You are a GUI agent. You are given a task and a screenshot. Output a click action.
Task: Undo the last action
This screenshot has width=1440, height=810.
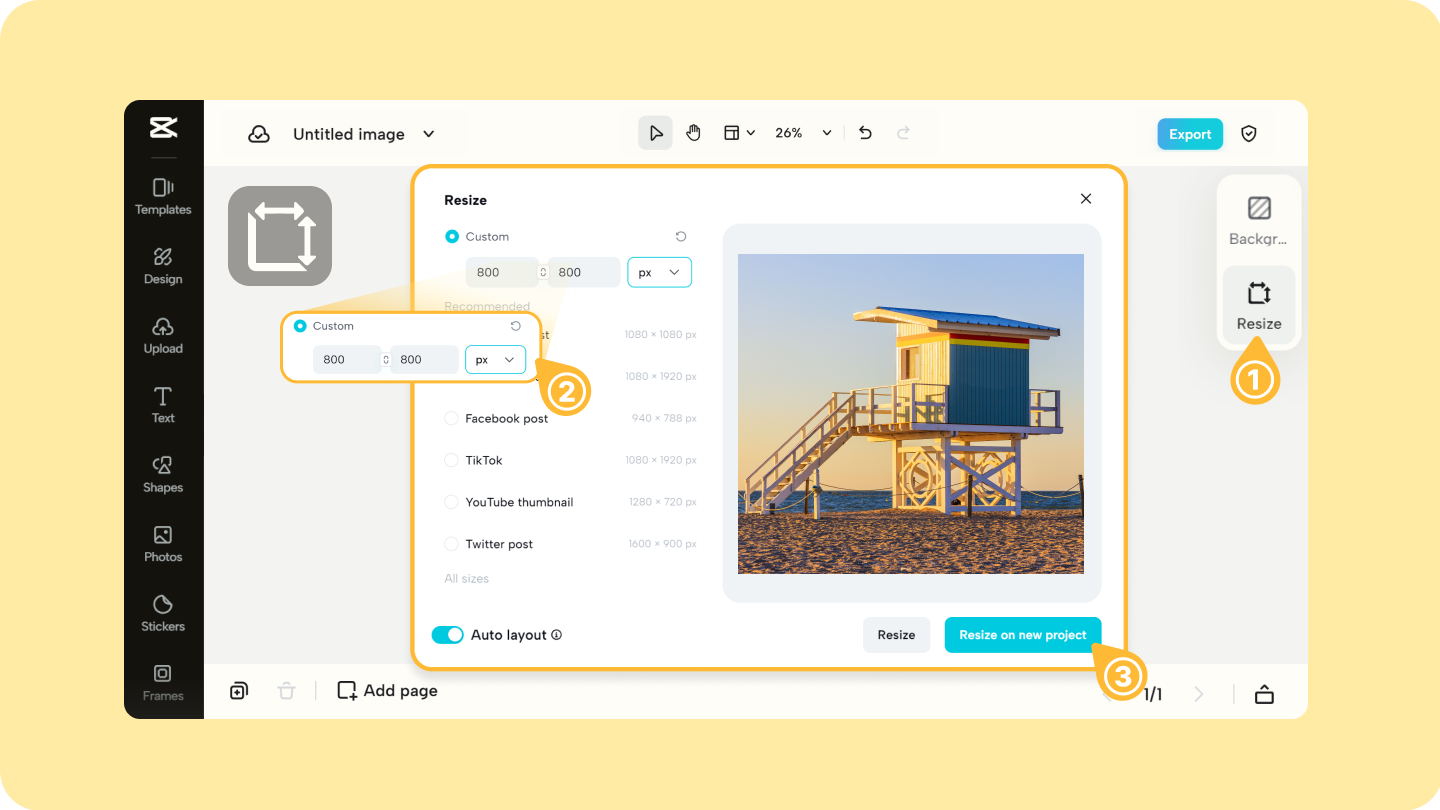[x=866, y=133]
